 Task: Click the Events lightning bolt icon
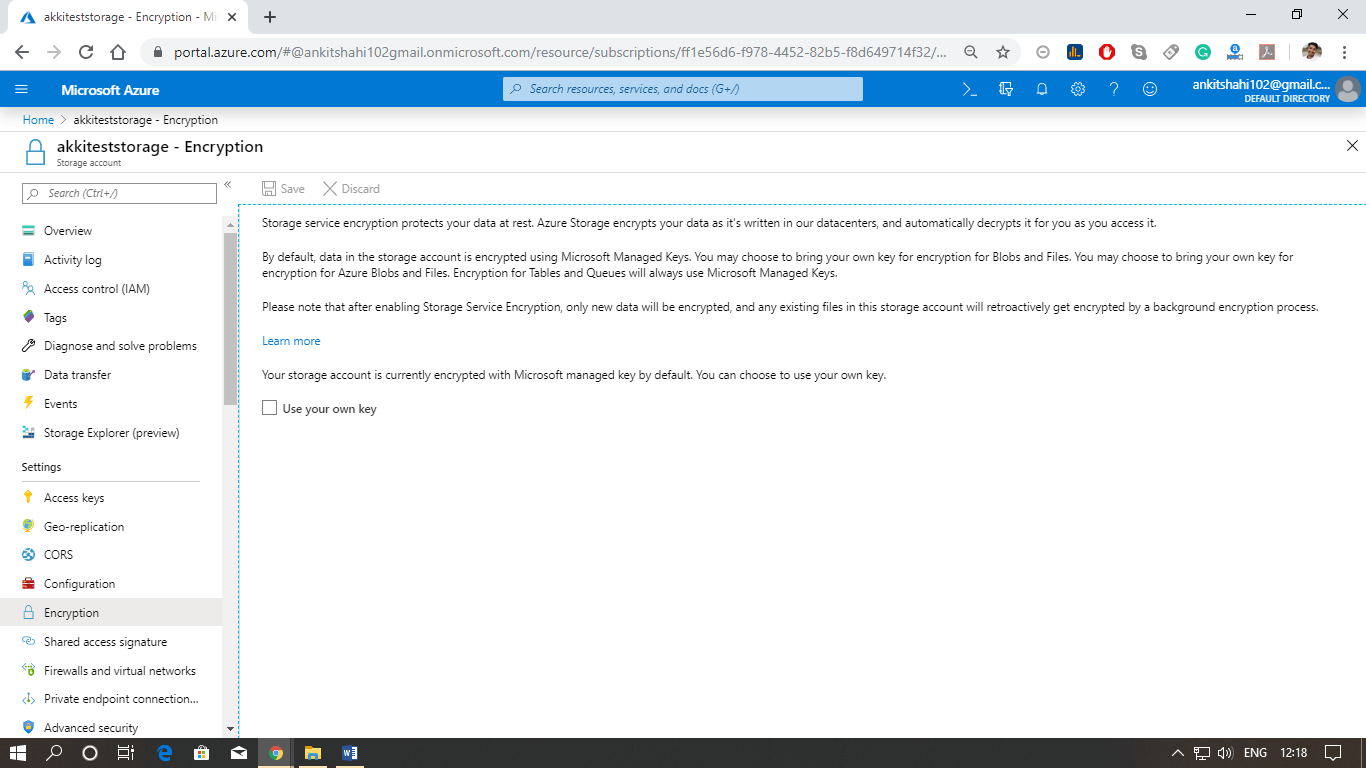[x=29, y=404]
